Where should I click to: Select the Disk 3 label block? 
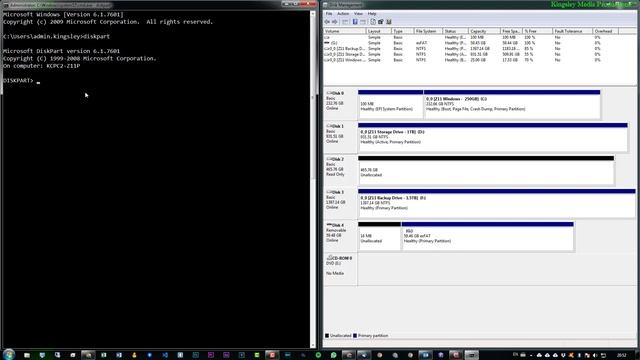(x=340, y=203)
